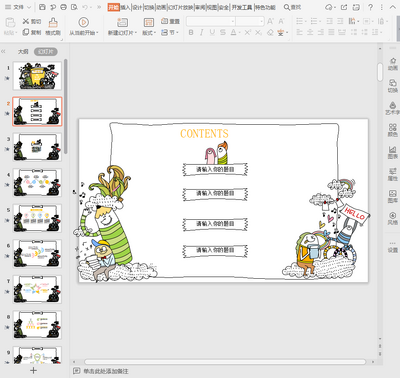The image size is (400, 378).
Task: Click the Copy (复制) button
Action: point(32,32)
